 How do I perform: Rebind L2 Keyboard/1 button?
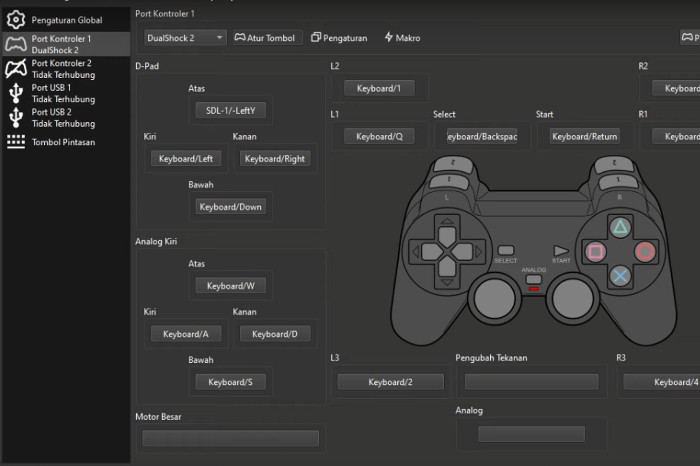tap(379, 88)
